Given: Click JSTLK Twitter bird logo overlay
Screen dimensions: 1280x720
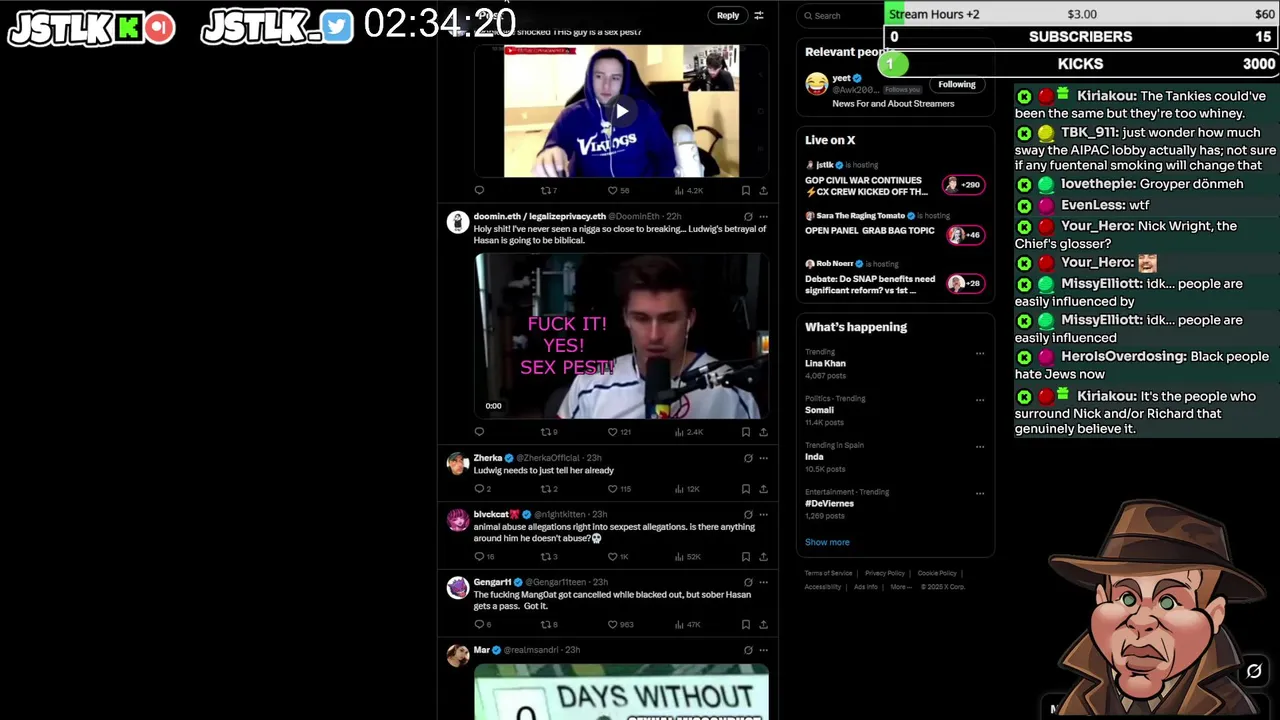Looking at the screenshot, I should [x=337, y=26].
